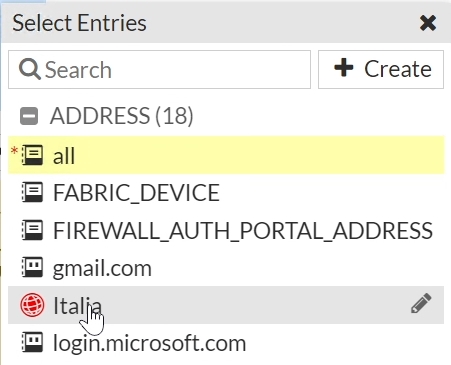Click the plus icon on Create button
This screenshot has height=365, width=451.
pyautogui.click(x=344, y=68)
